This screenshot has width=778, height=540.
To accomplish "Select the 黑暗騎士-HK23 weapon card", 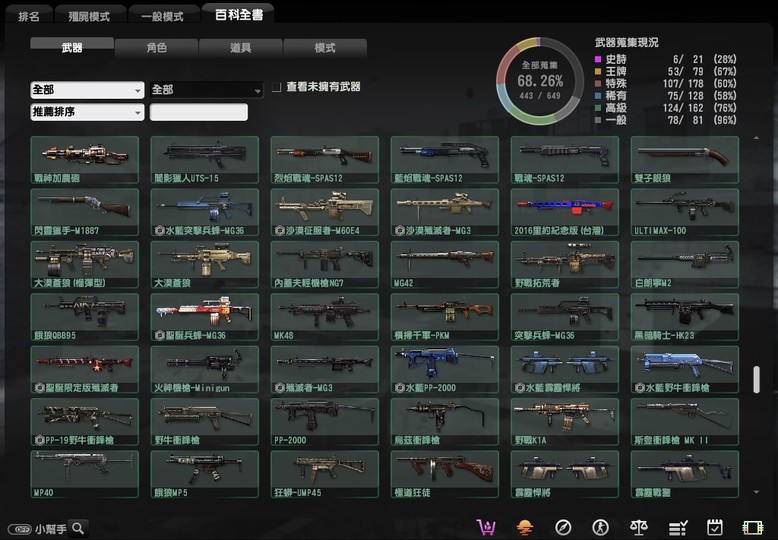I will (685, 317).
